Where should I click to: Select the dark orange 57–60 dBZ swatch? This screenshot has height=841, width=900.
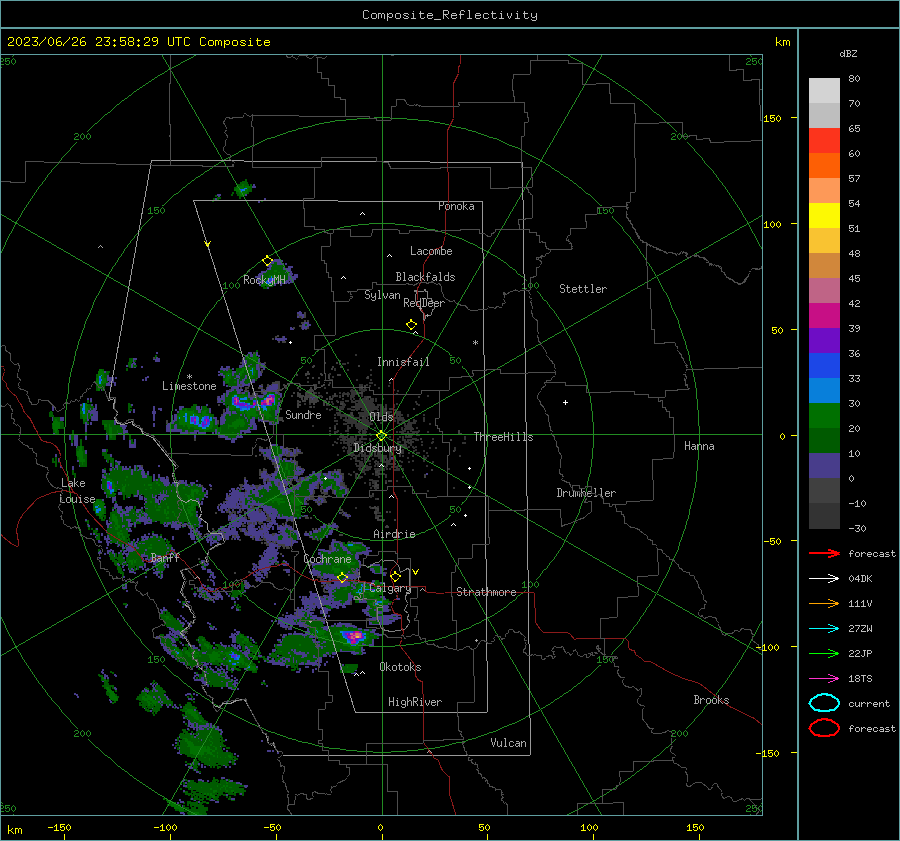point(824,165)
